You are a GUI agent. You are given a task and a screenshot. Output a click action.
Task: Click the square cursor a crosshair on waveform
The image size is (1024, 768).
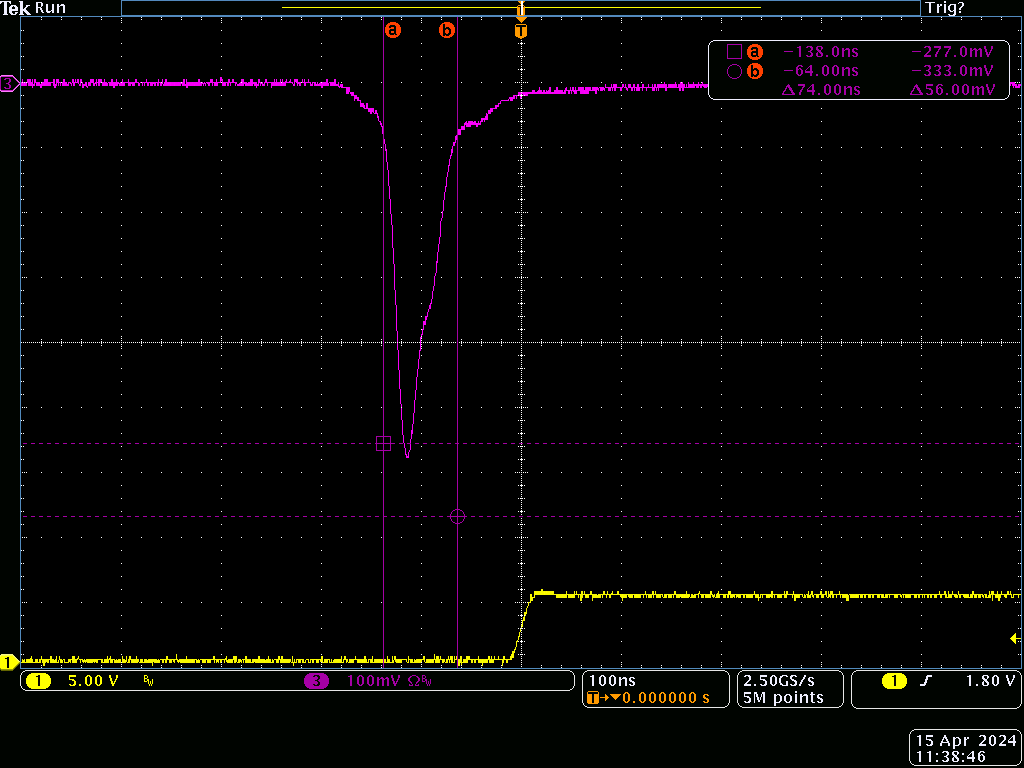coord(383,443)
